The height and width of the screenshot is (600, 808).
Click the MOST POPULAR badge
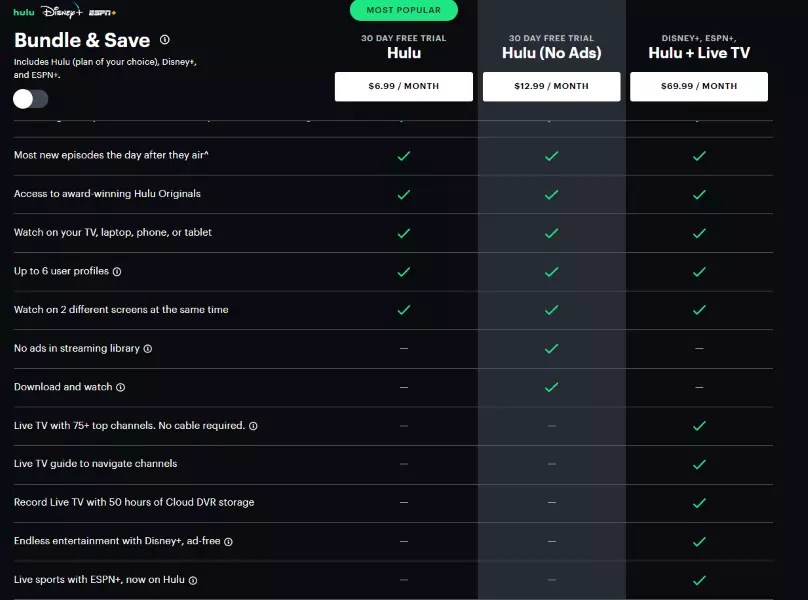click(x=403, y=10)
